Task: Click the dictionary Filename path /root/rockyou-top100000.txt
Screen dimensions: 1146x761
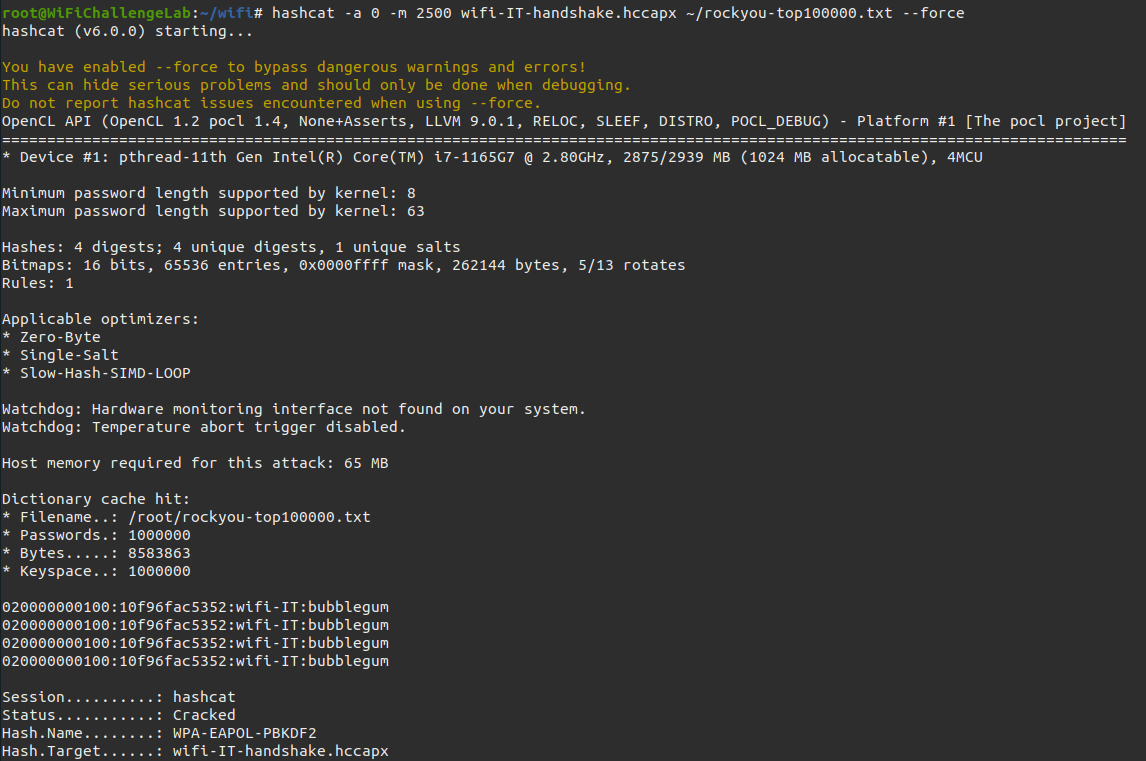Action: pos(249,517)
